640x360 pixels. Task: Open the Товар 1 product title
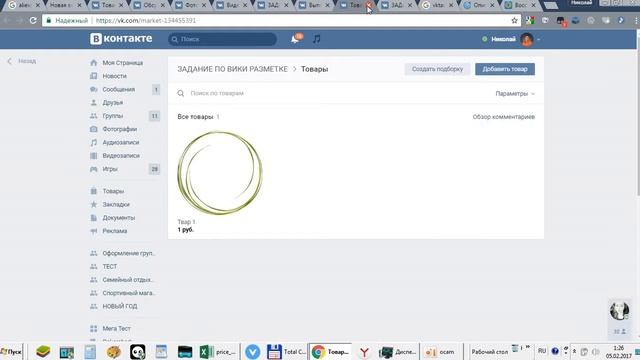click(186, 222)
